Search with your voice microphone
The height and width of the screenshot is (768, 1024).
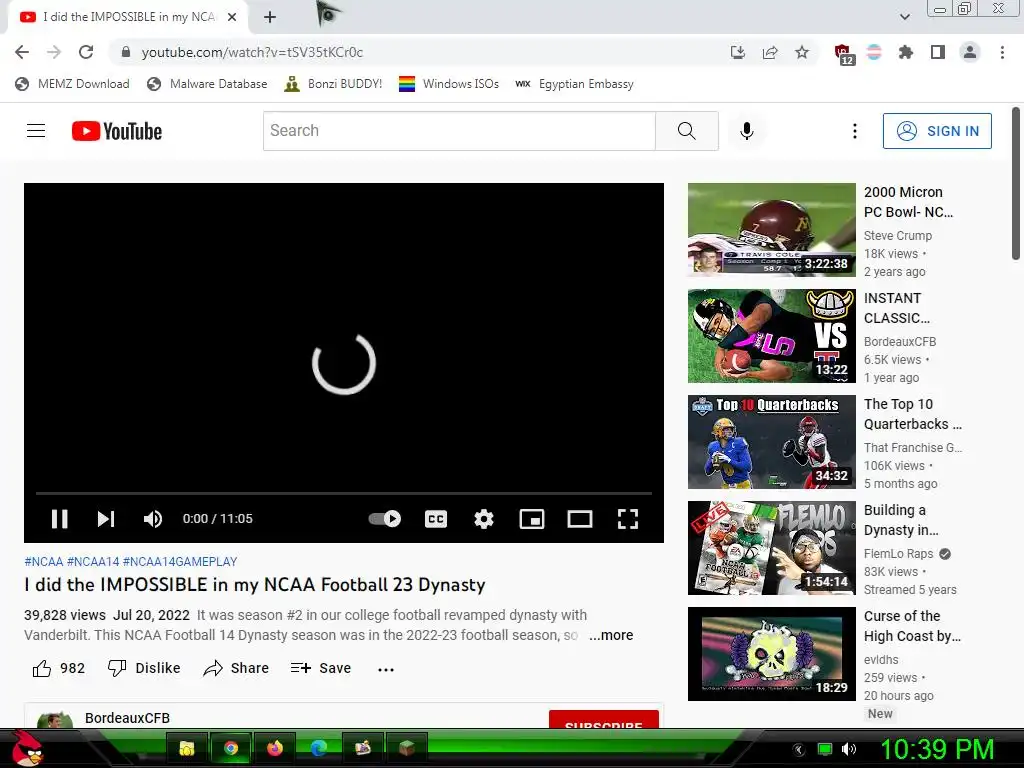tap(746, 131)
